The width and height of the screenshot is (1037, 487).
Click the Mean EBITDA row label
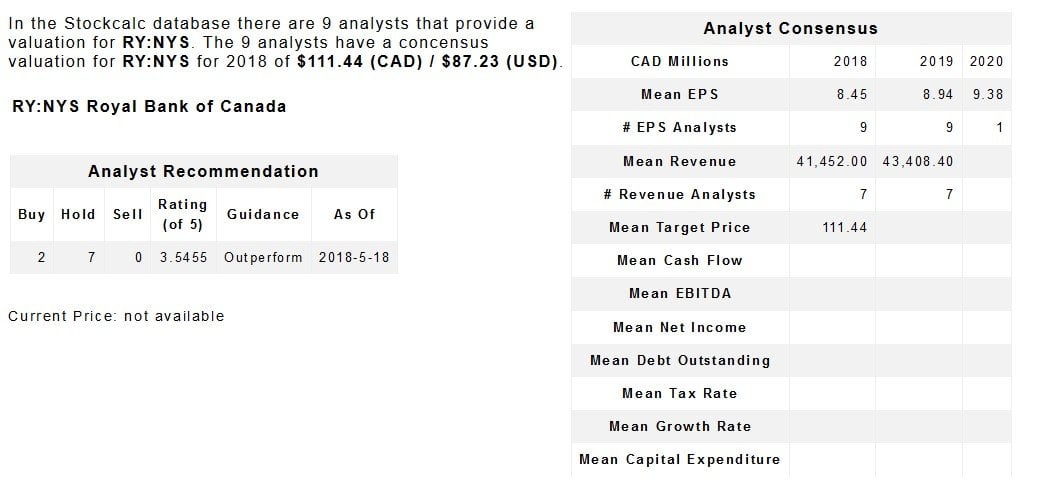point(680,293)
